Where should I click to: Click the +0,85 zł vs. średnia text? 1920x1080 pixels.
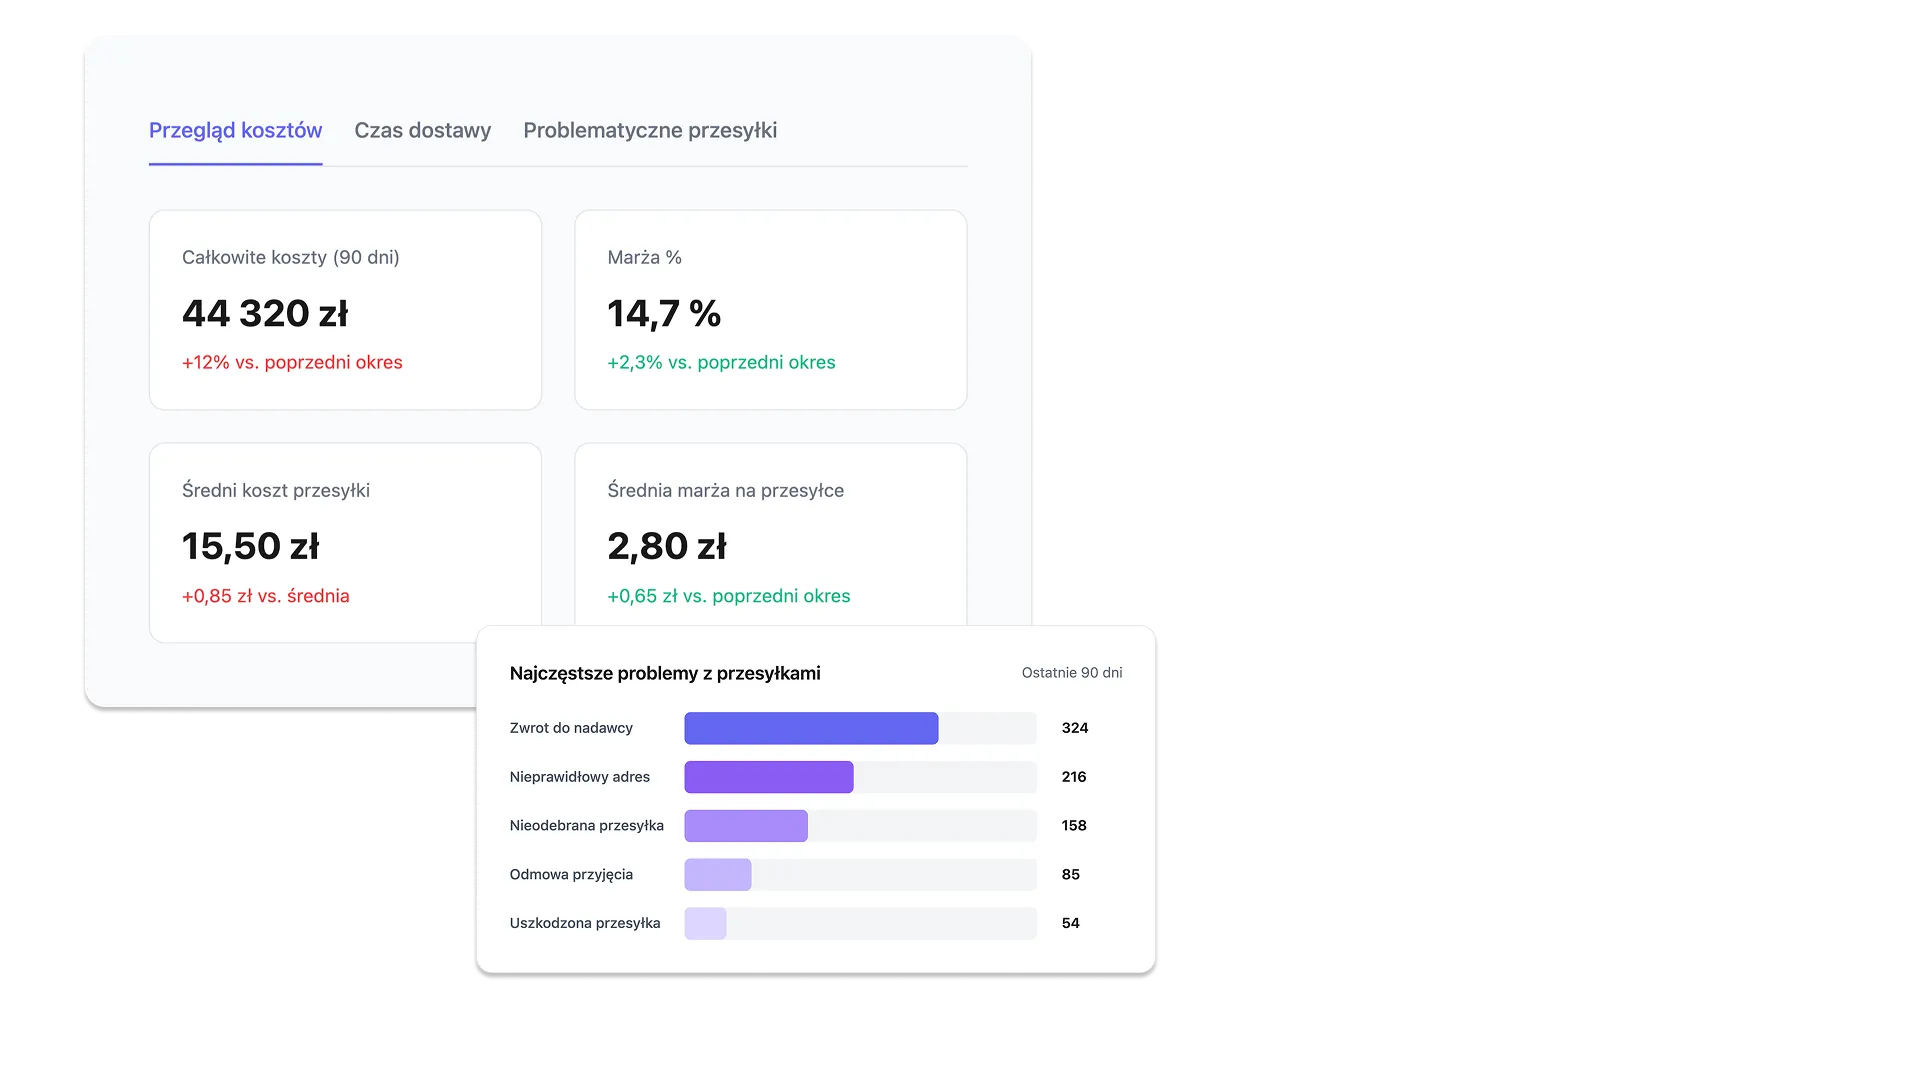pyautogui.click(x=265, y=596)
